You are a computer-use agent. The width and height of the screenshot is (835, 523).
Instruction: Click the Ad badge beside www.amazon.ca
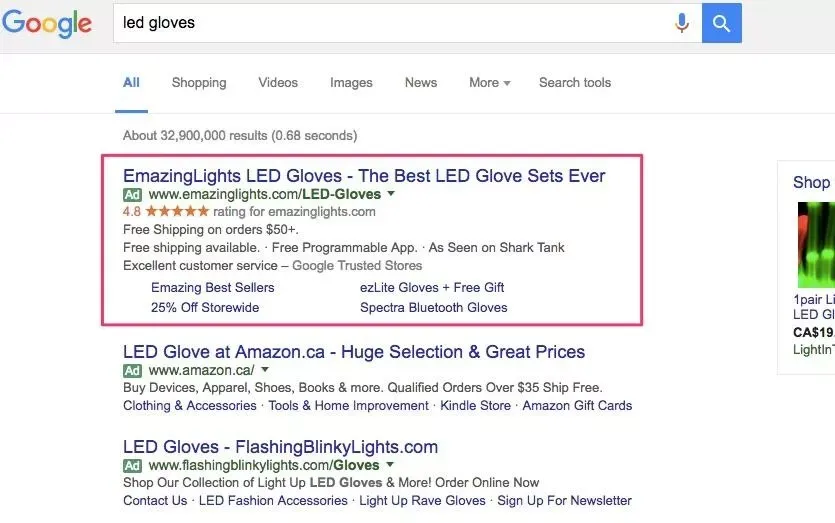[x=132, y=370]
